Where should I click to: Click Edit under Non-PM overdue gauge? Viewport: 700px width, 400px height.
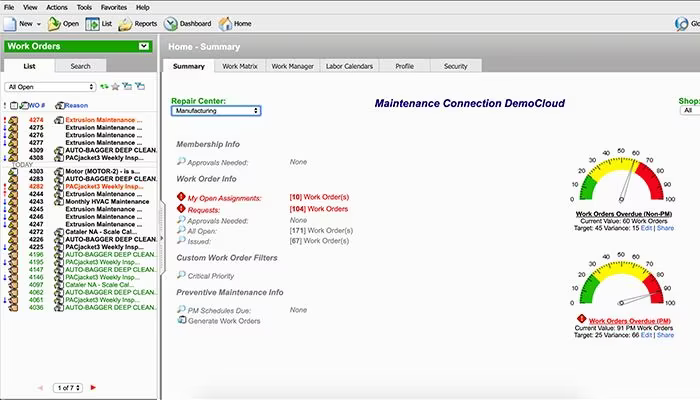point(646,228)
